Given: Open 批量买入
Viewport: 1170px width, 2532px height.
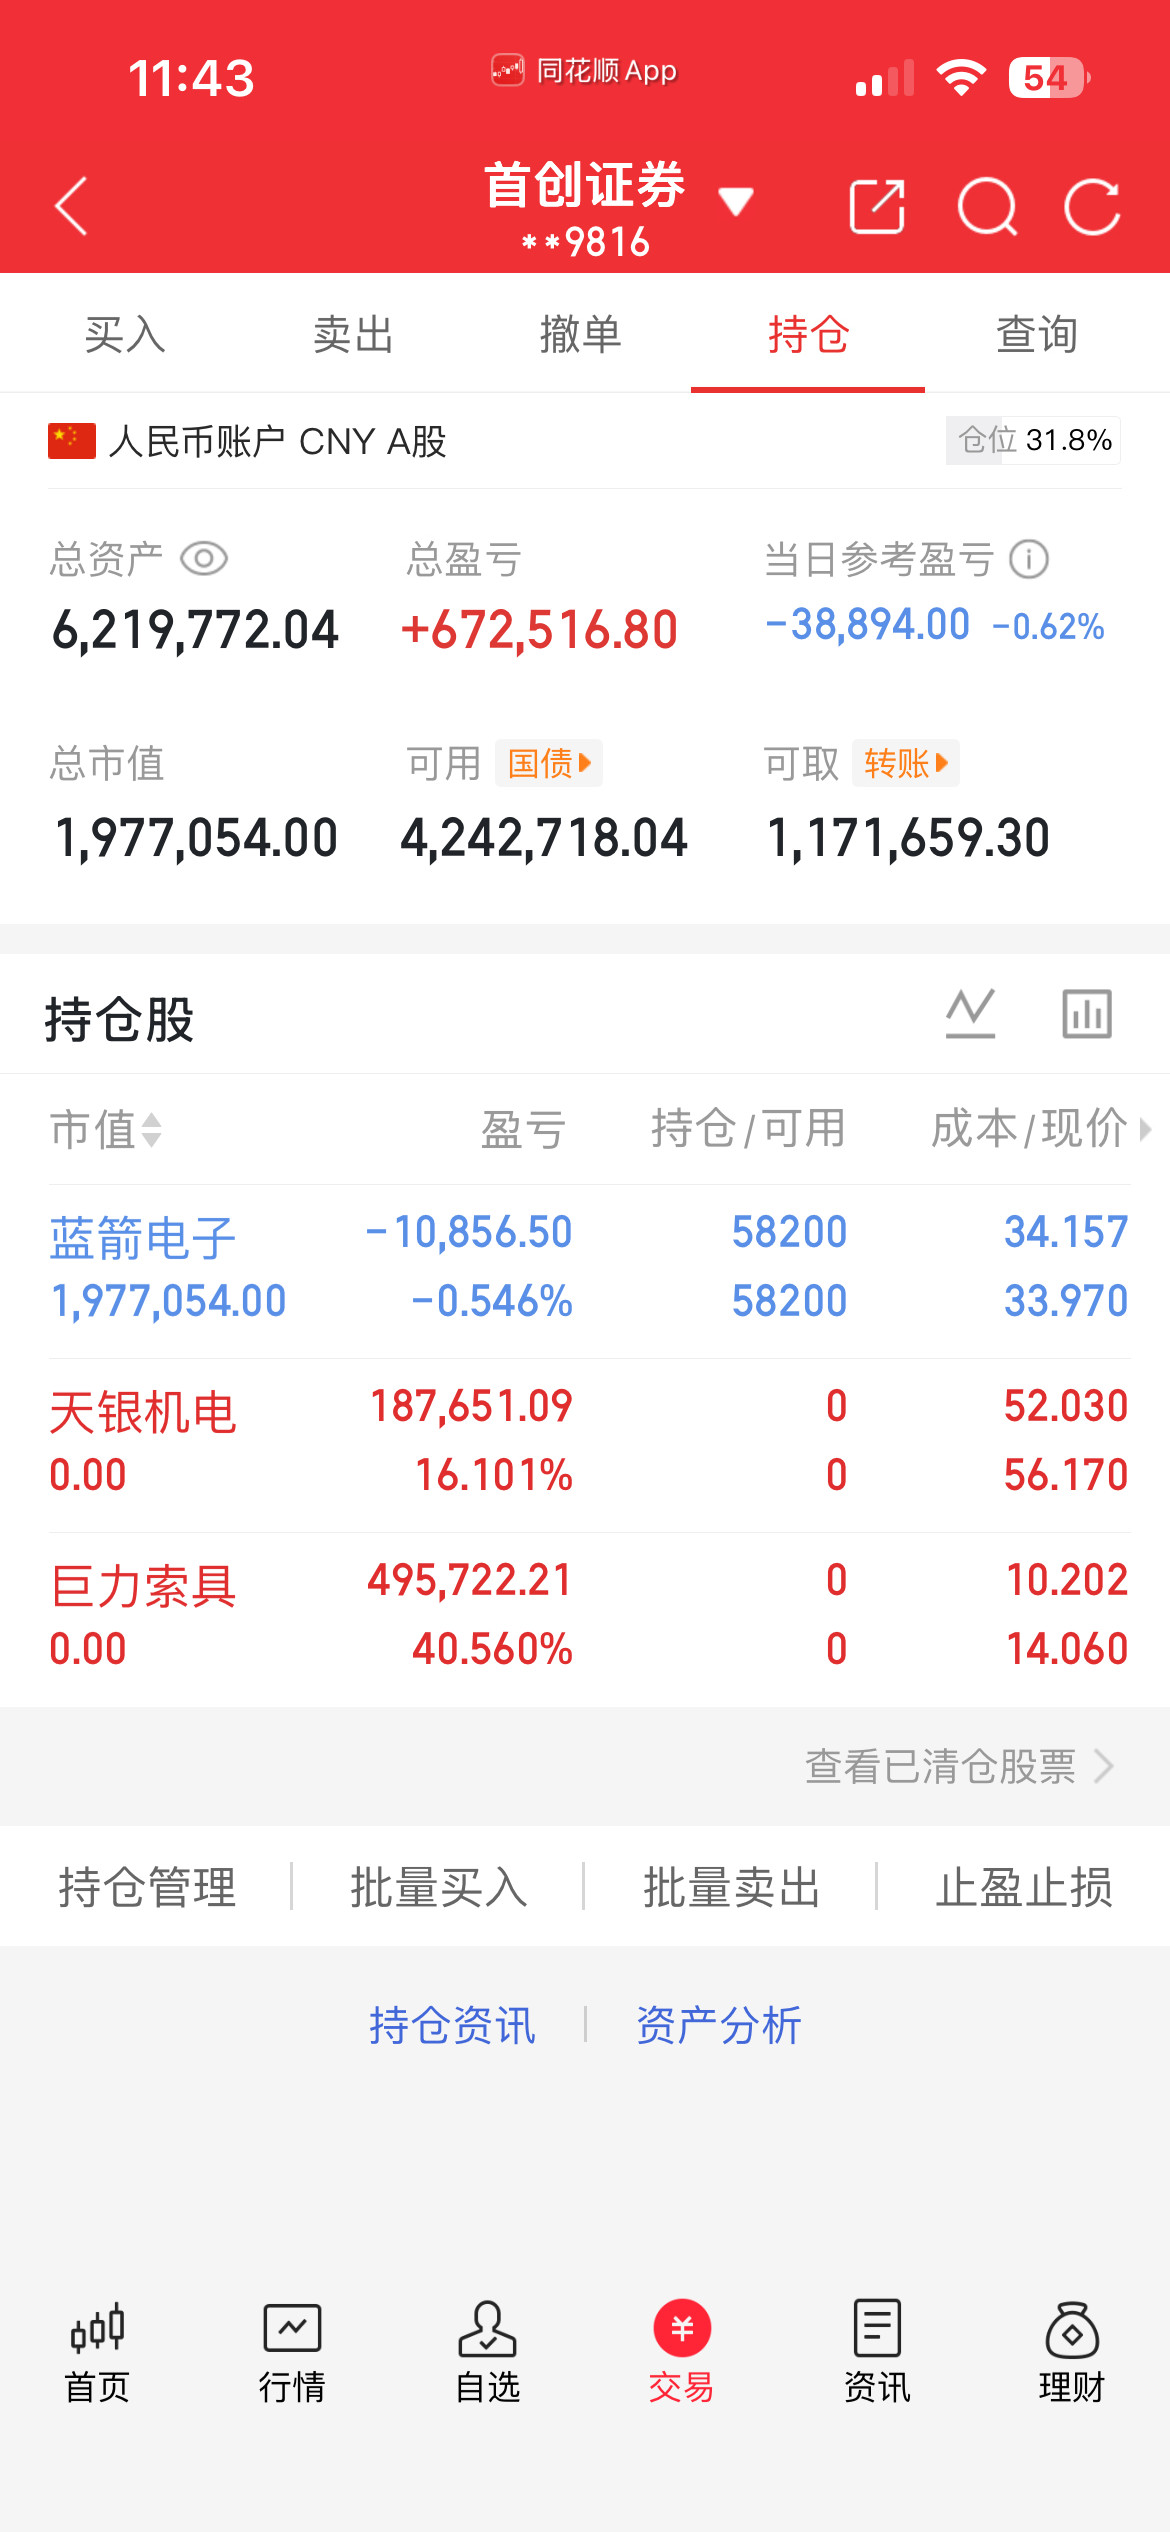Looking at the screenshot, I should [x=439, y=1887].
